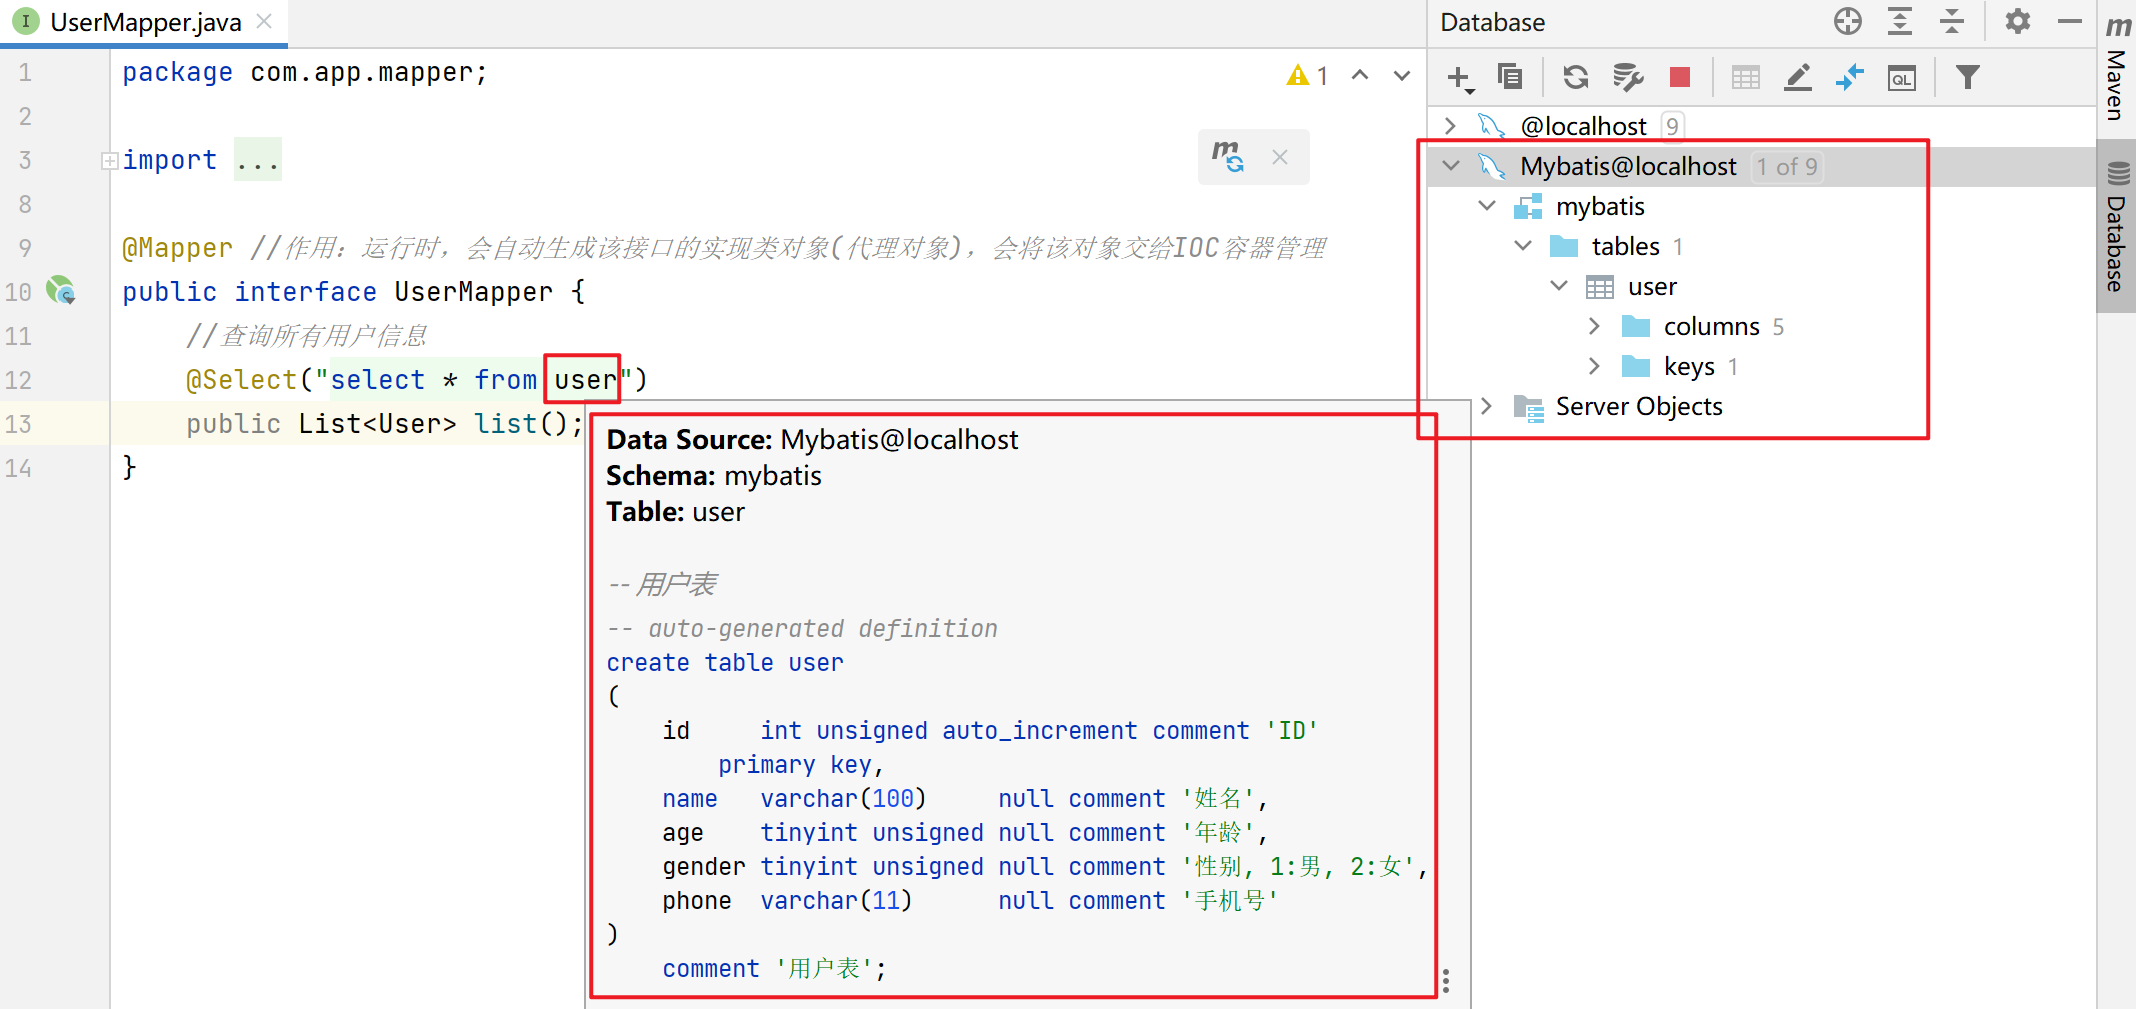Open the Maven side tool window
Screen dimensions: 2136x1009
[2116, 68]
